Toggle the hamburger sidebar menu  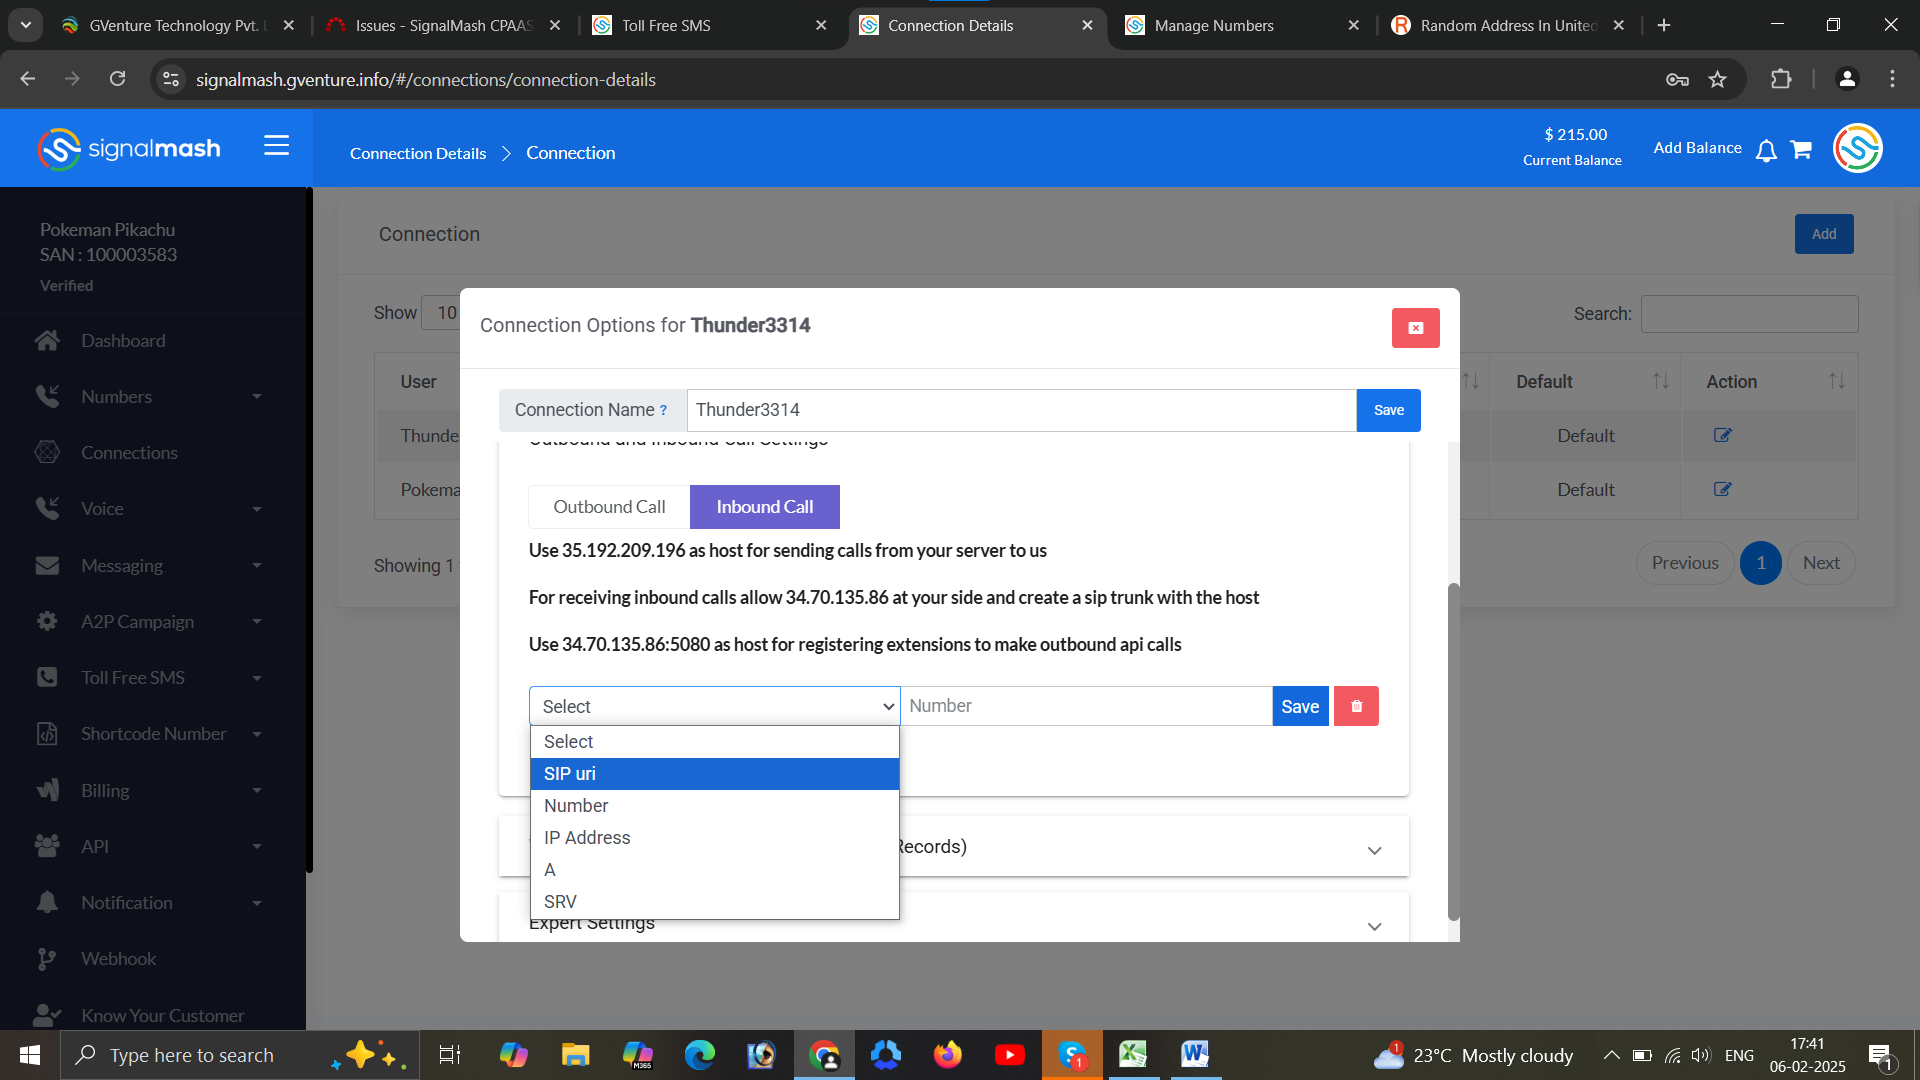tap(276, 146)
